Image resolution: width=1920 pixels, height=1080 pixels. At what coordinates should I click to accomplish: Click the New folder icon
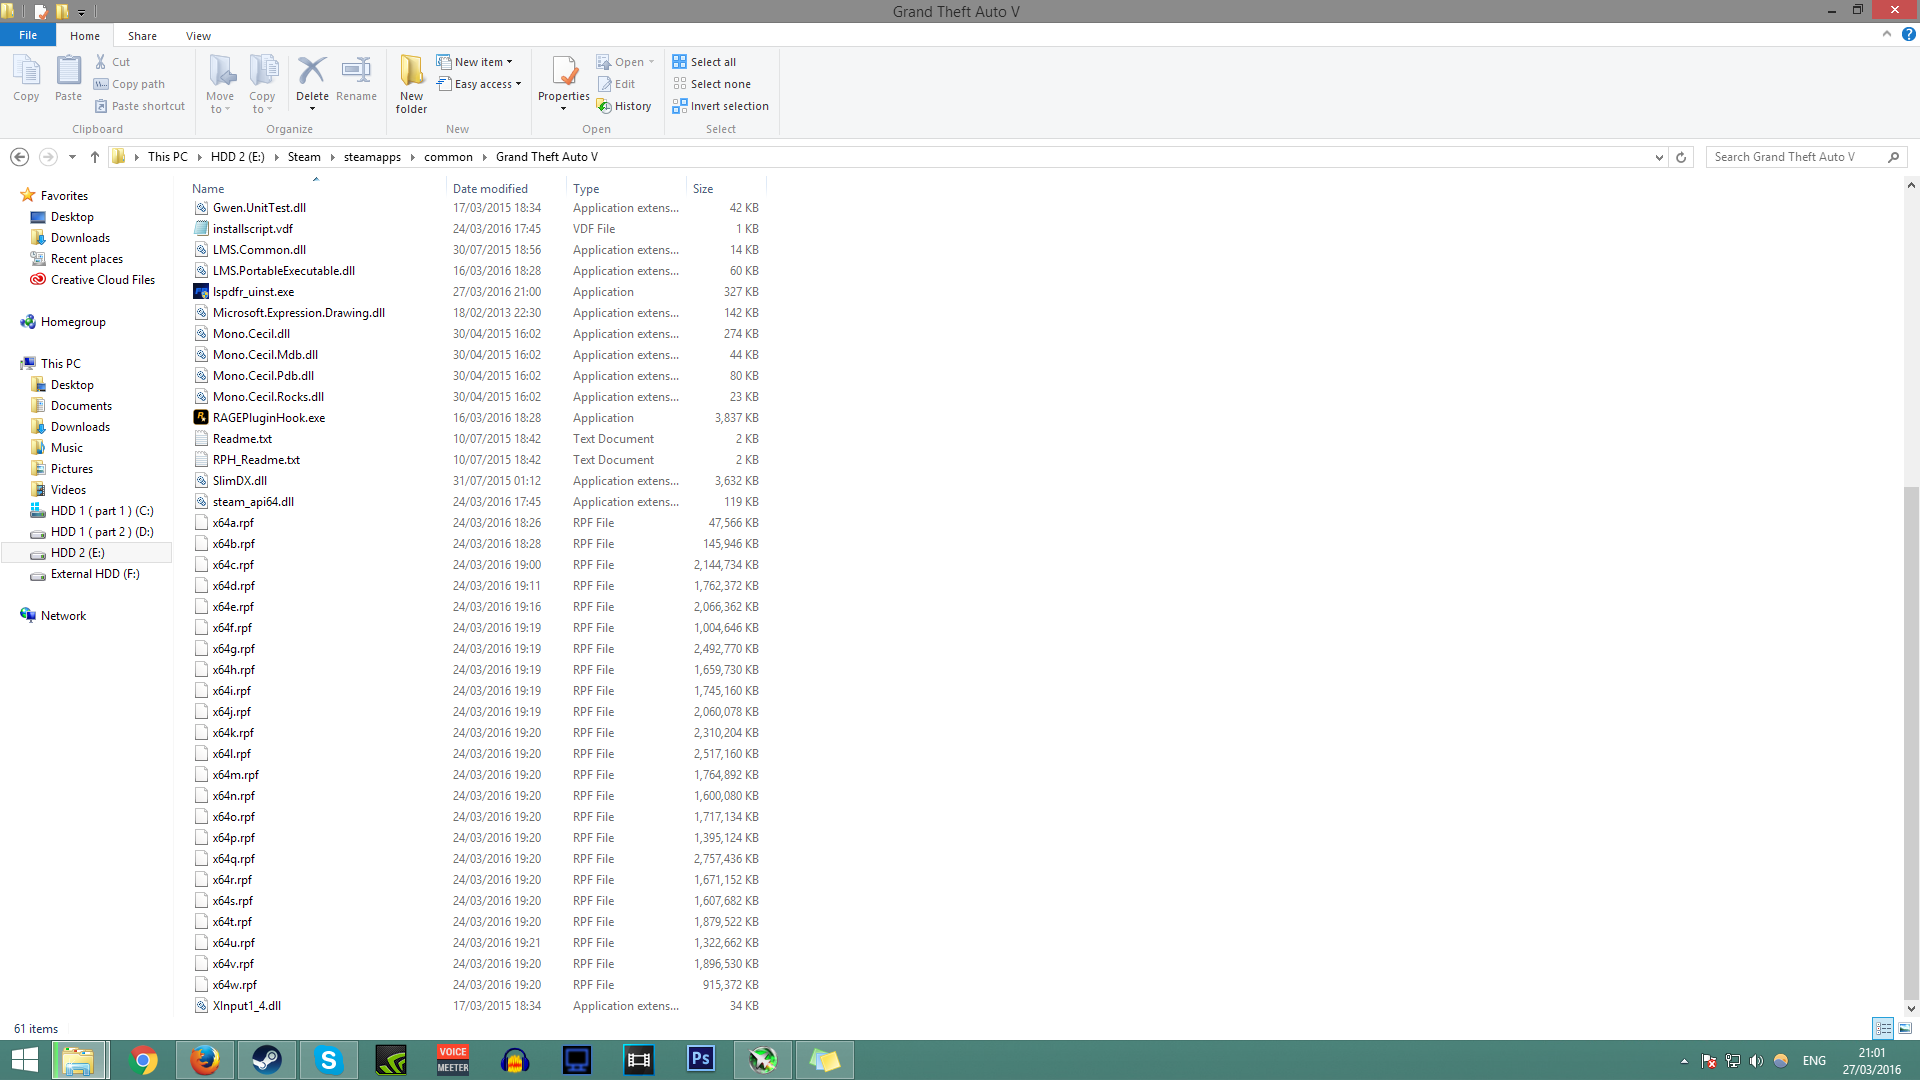pos(411,72)
